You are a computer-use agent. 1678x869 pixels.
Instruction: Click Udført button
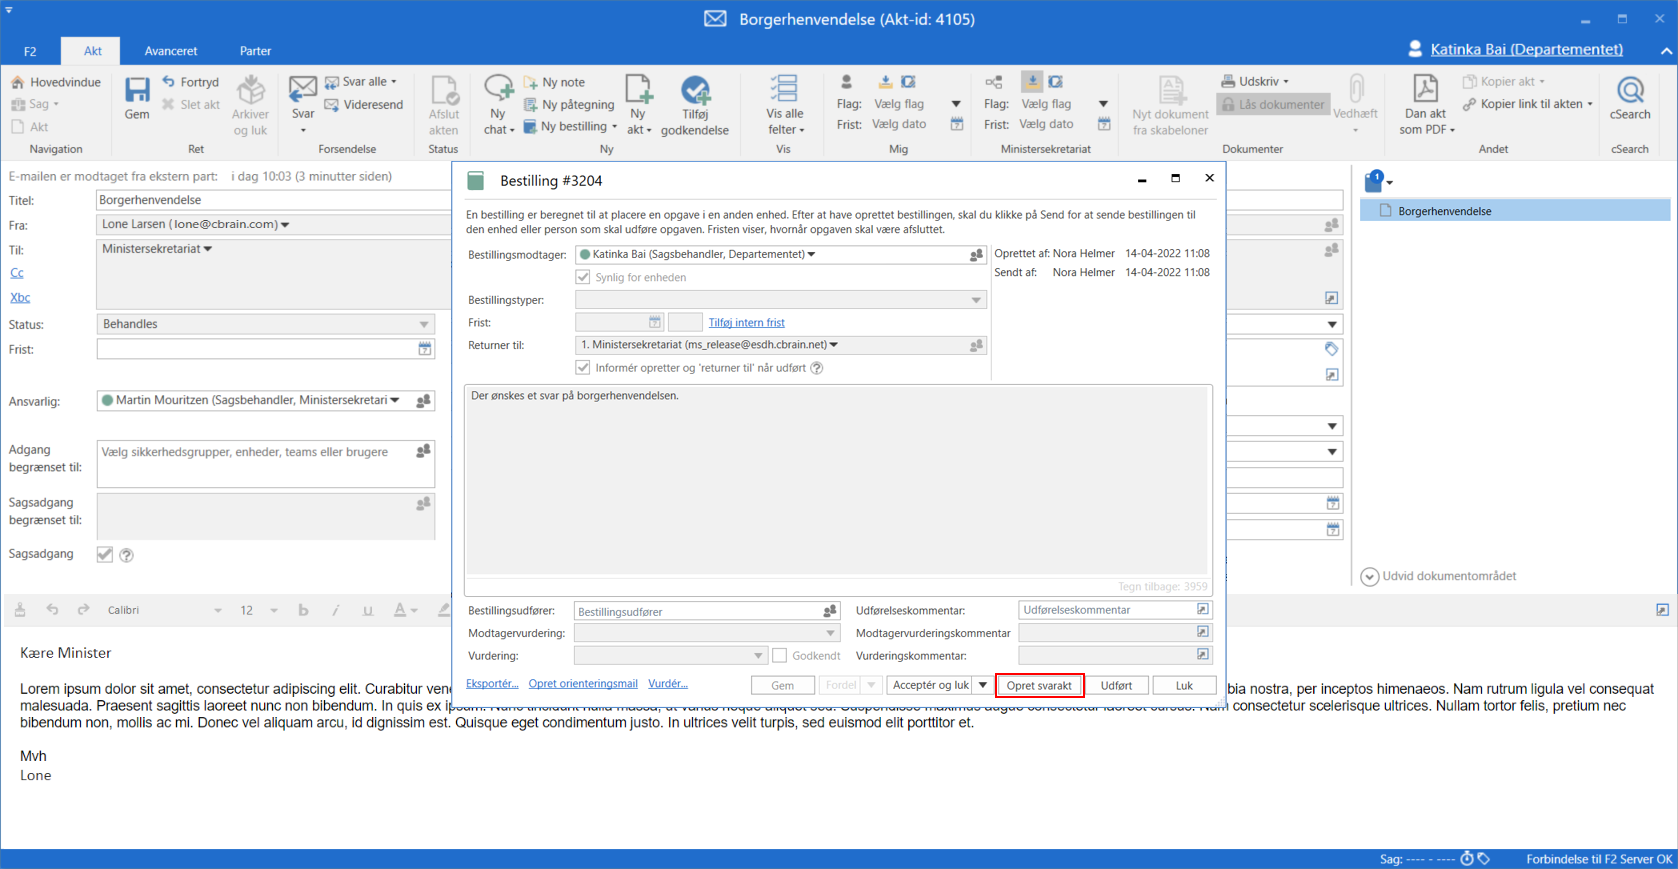pos(1116,685)
